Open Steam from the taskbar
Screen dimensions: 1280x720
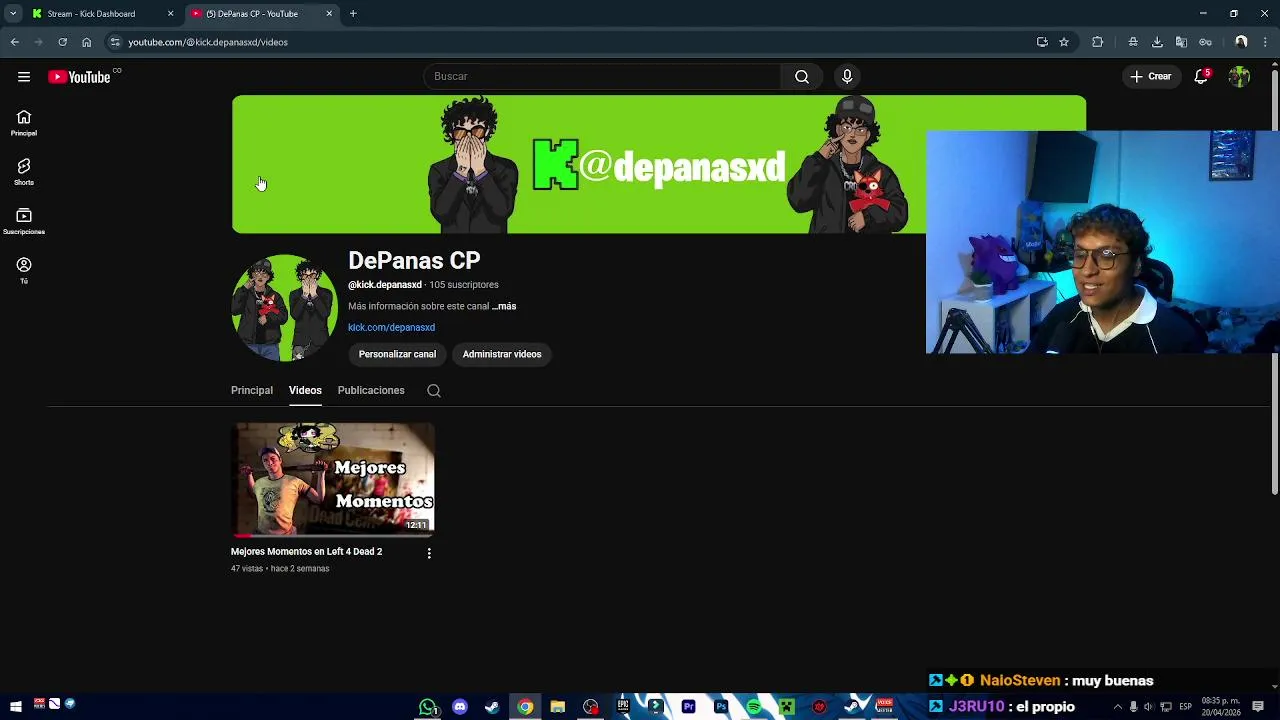492,707
